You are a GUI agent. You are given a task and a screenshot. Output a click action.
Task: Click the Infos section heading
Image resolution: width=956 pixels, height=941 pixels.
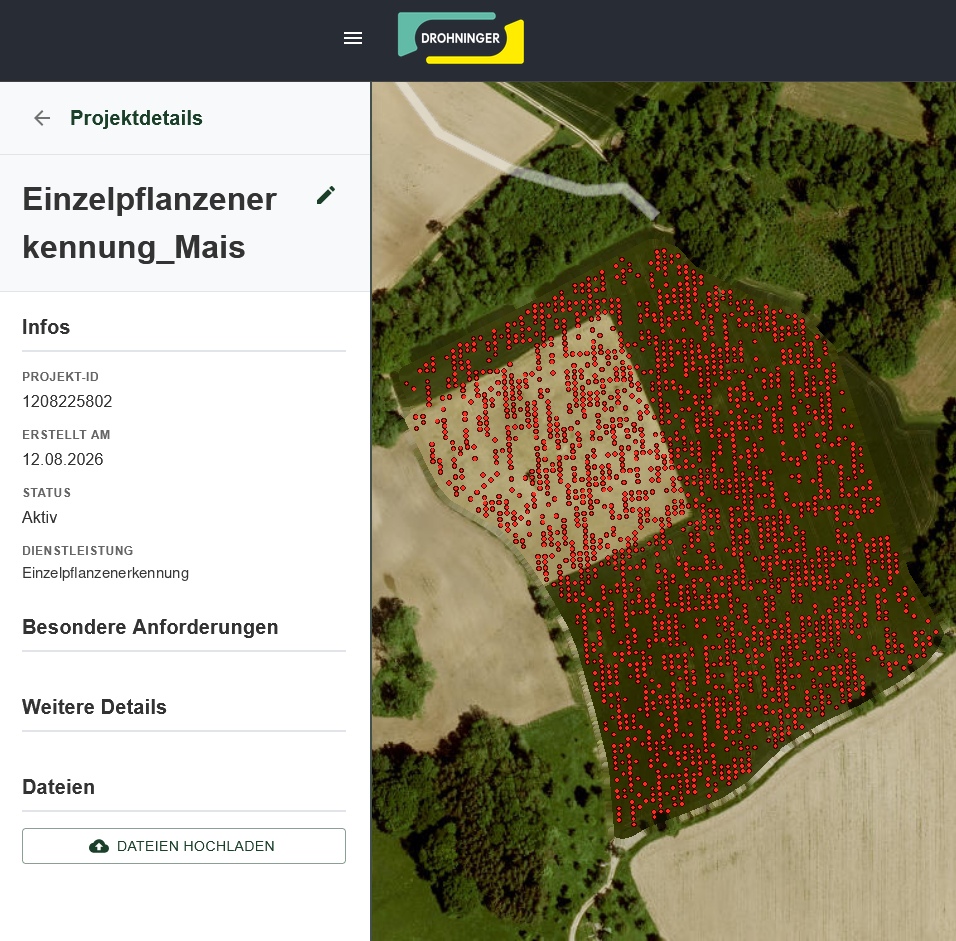coord(46,327)
